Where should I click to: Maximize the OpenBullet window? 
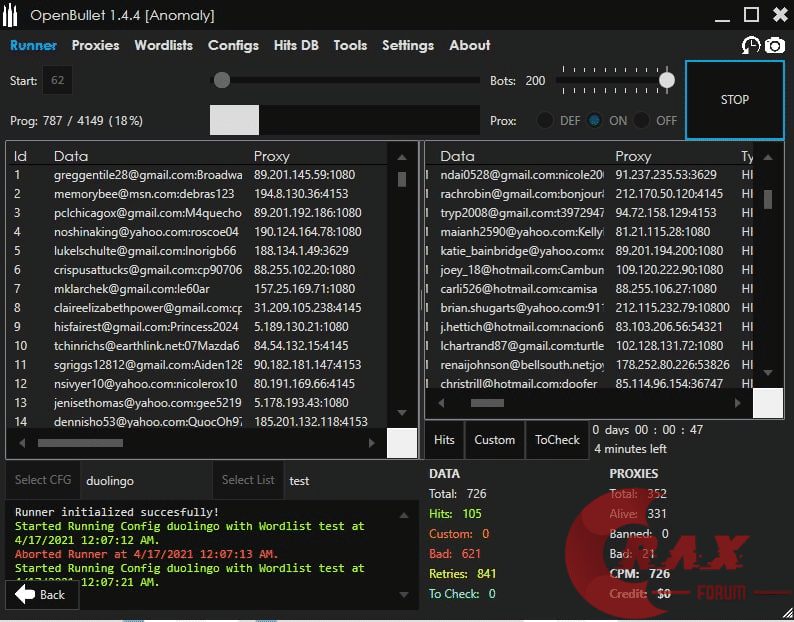751,14
